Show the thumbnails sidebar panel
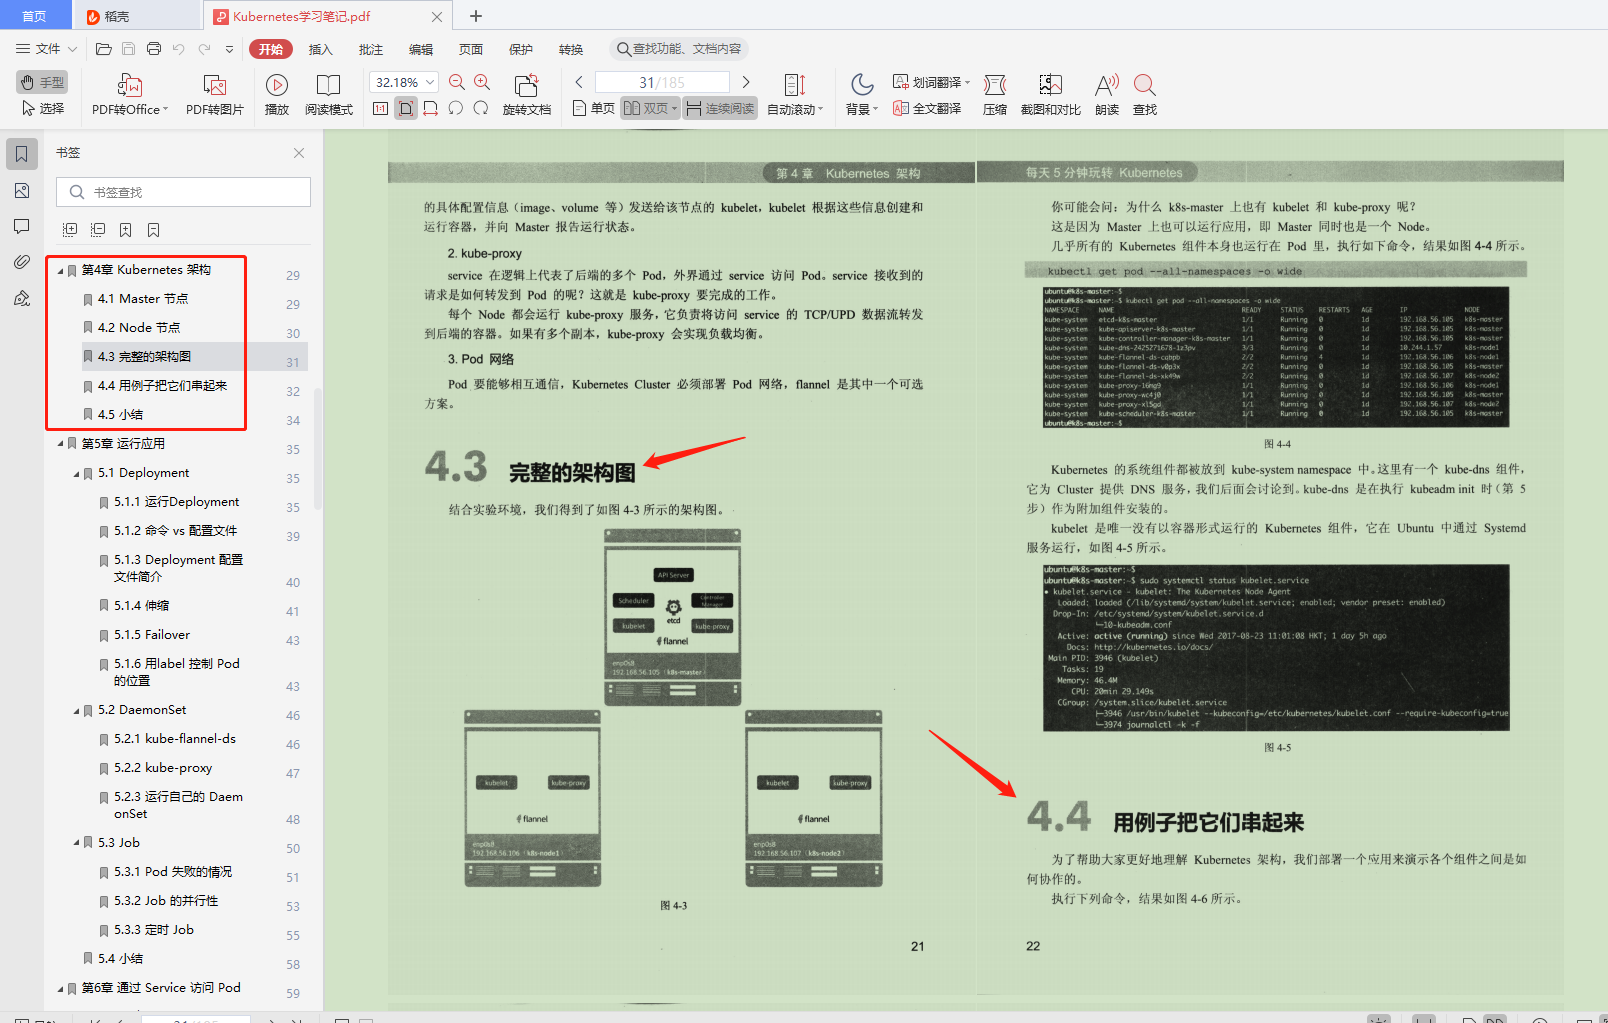Viewport: 1608px width, 1023px height. 22,190
